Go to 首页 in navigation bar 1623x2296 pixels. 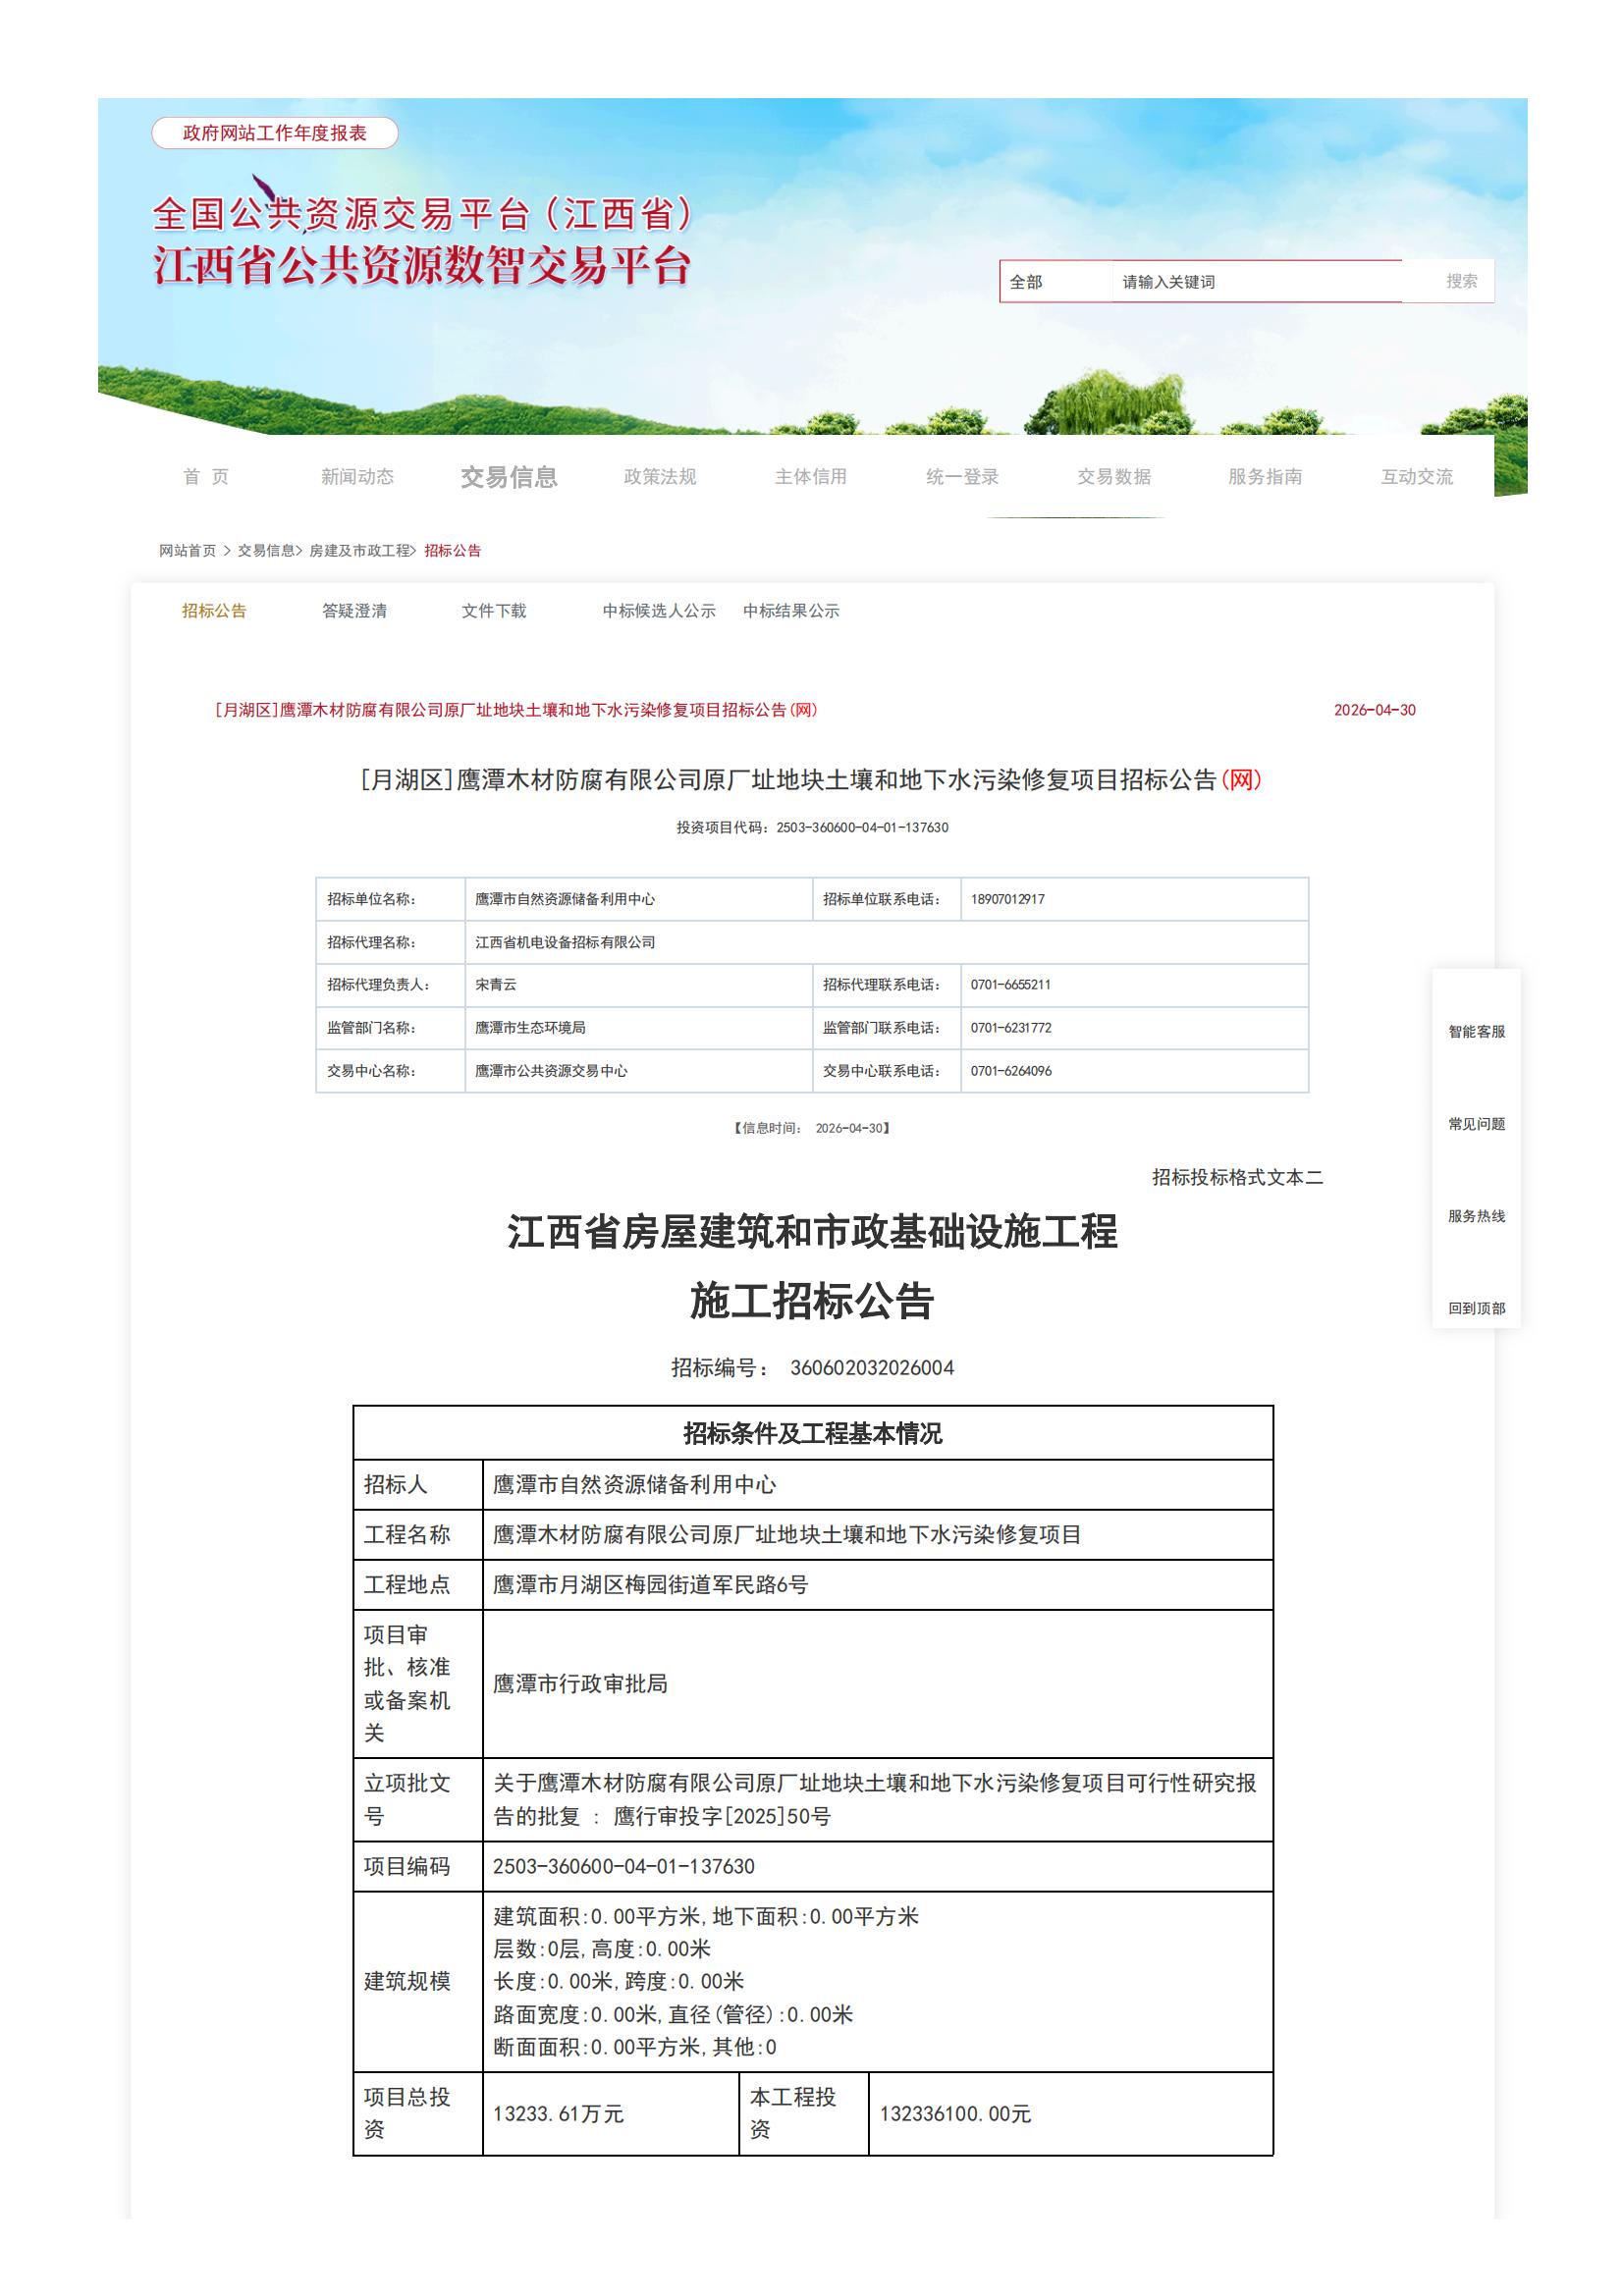coord(206,477)
